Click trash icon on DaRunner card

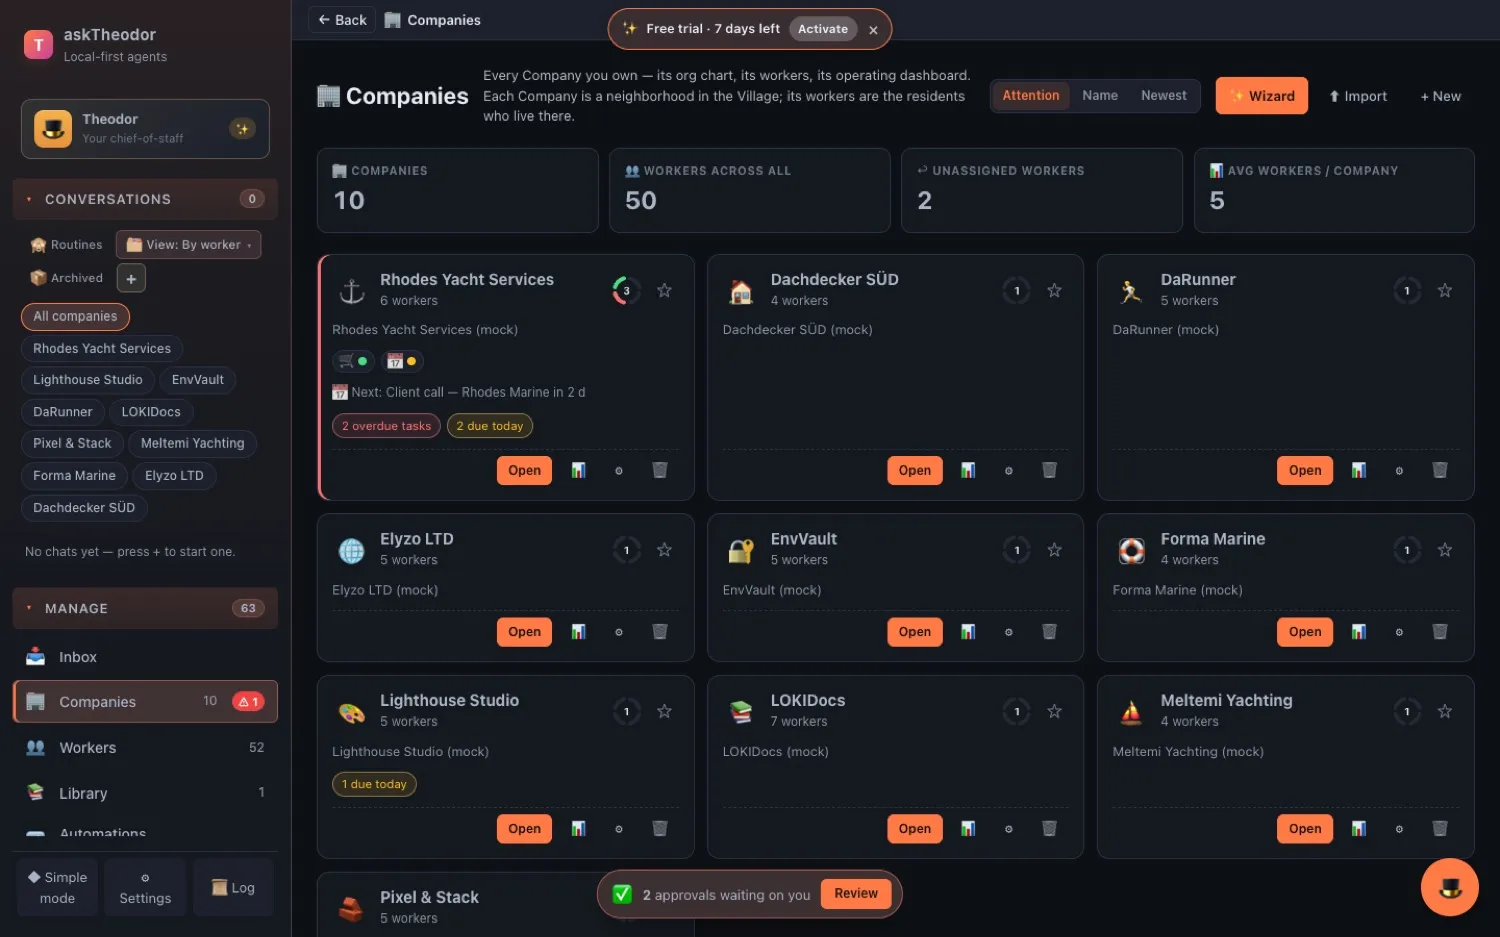point(1440,470)
